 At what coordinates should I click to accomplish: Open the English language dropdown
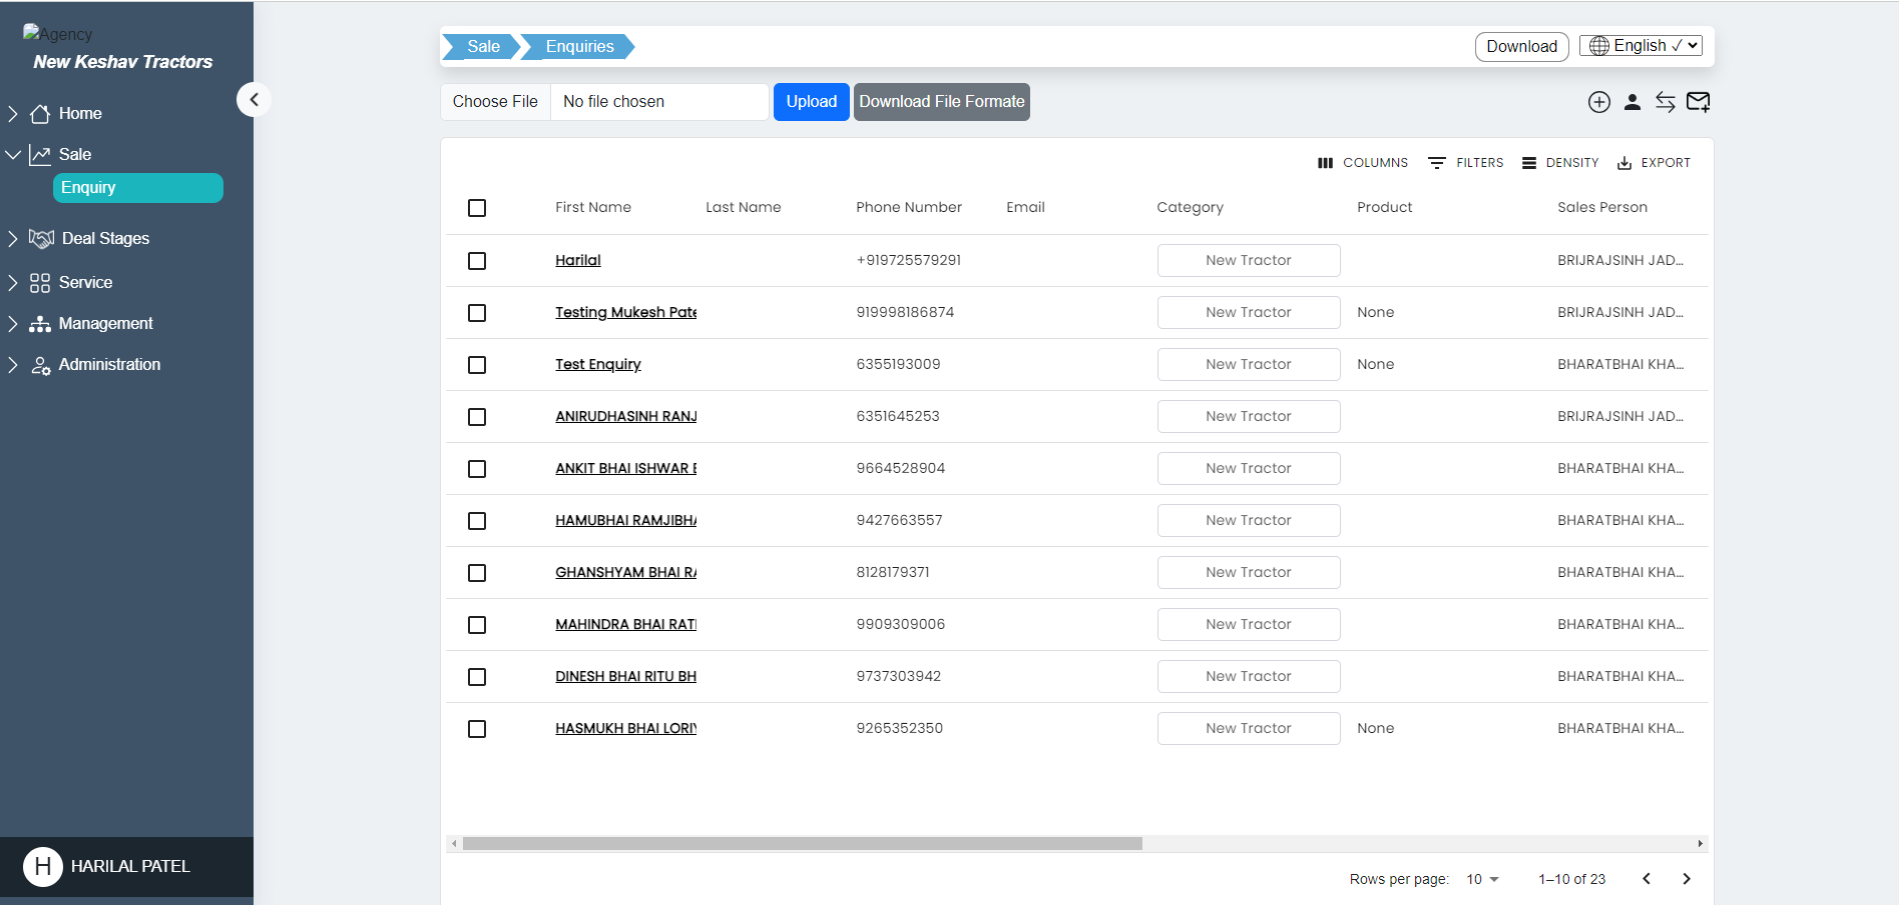[1640, 45]
